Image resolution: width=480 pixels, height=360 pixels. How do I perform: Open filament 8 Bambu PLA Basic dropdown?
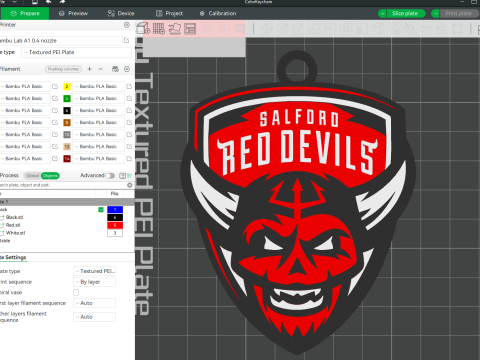tap(98, 122)
